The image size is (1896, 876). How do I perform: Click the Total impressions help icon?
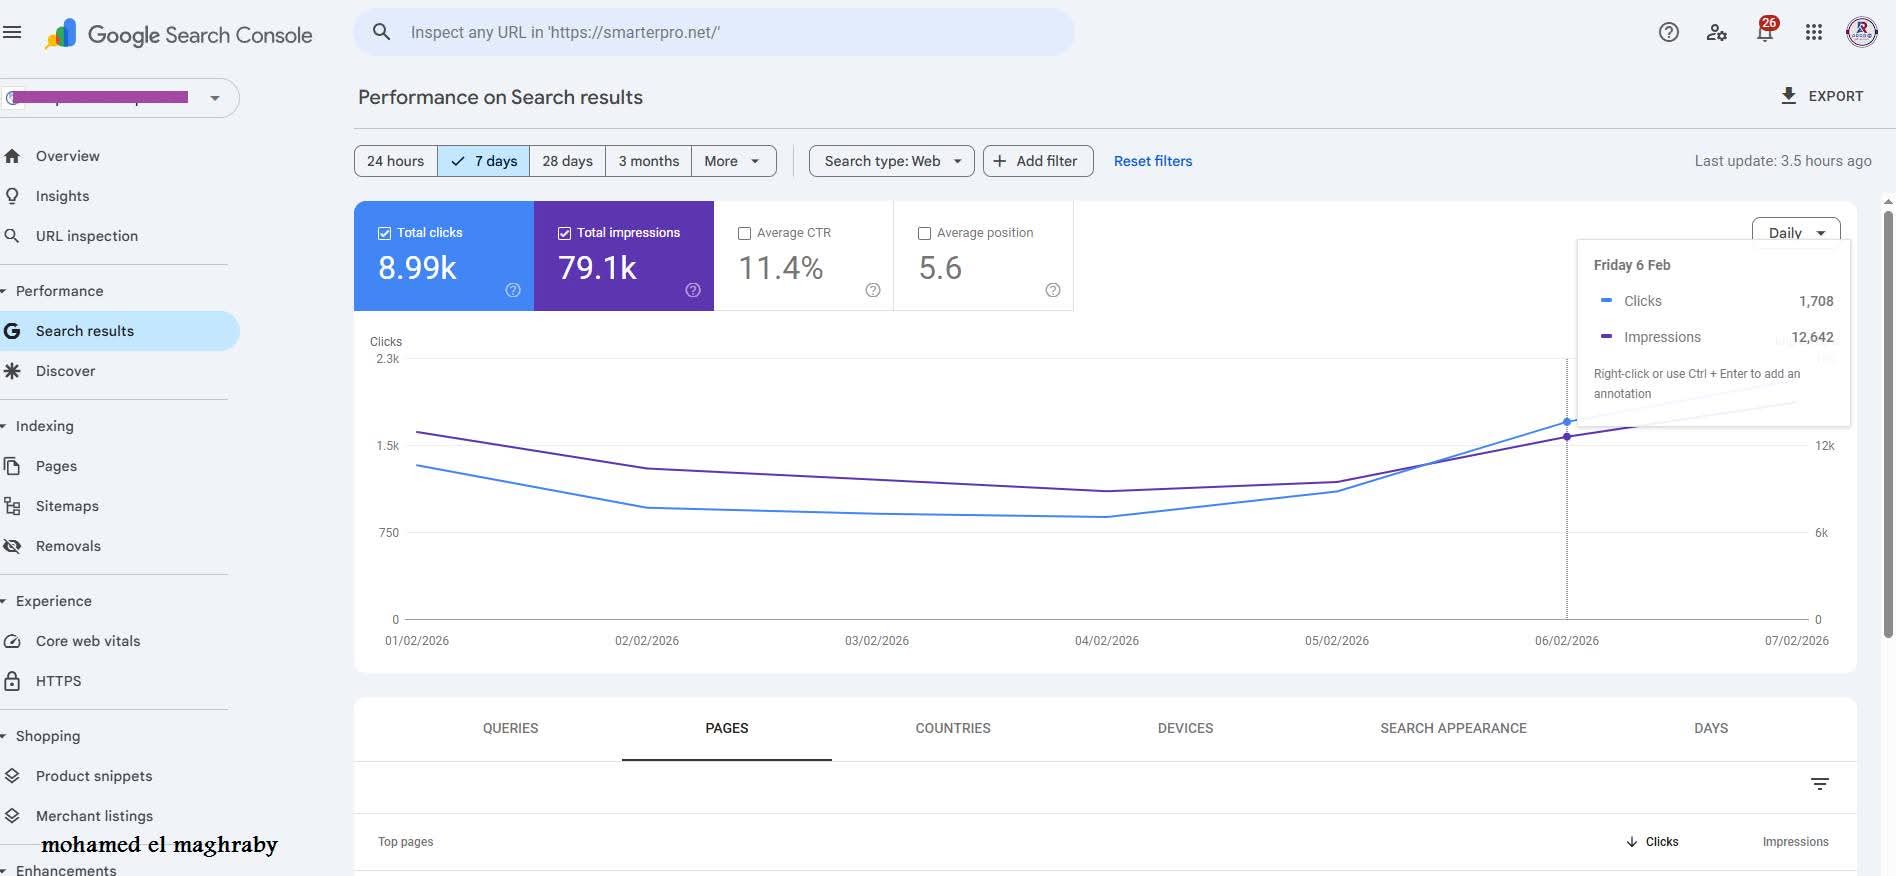point(693,290)
